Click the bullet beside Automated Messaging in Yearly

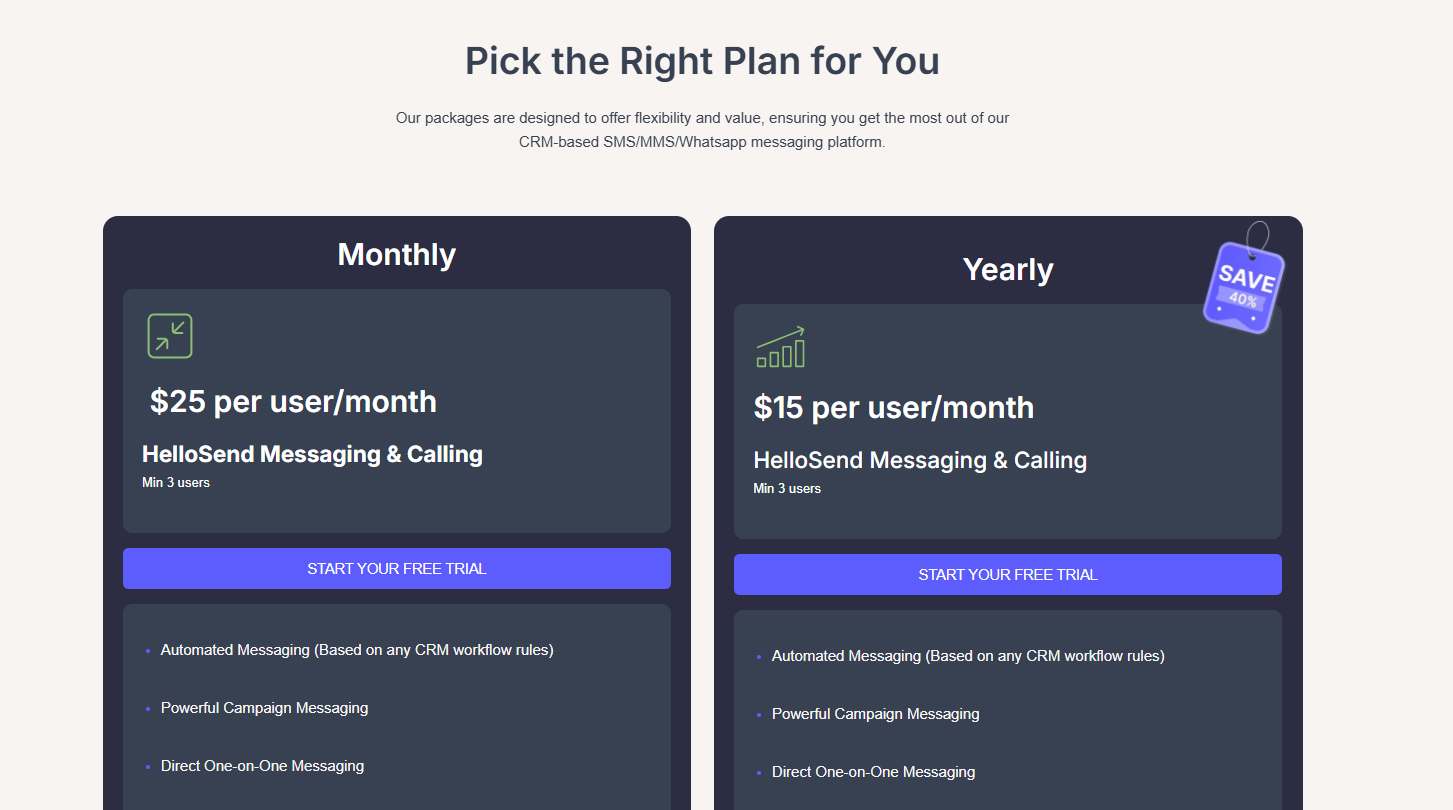click(761, 656)
